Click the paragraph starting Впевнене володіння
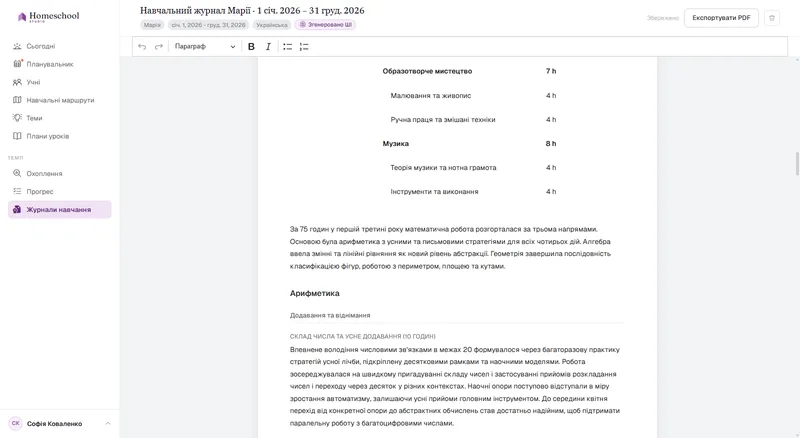The image size is (800, 438). pyautogui.click(x=455, y=386)
